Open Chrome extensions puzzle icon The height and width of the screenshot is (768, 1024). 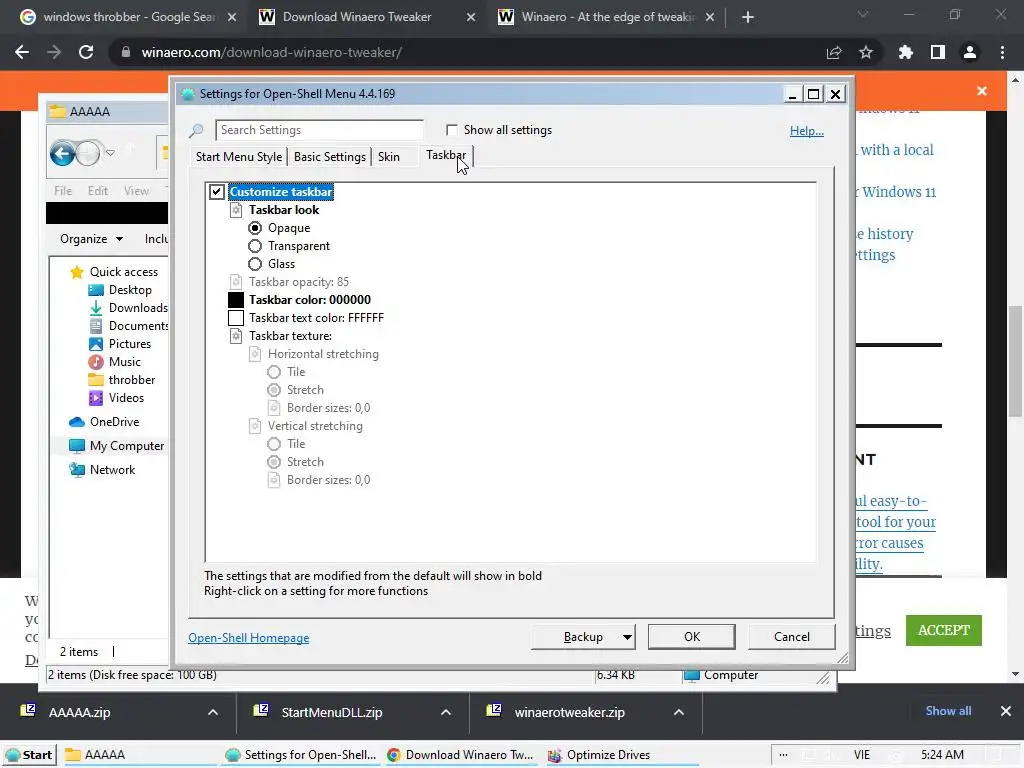point(906,52)
